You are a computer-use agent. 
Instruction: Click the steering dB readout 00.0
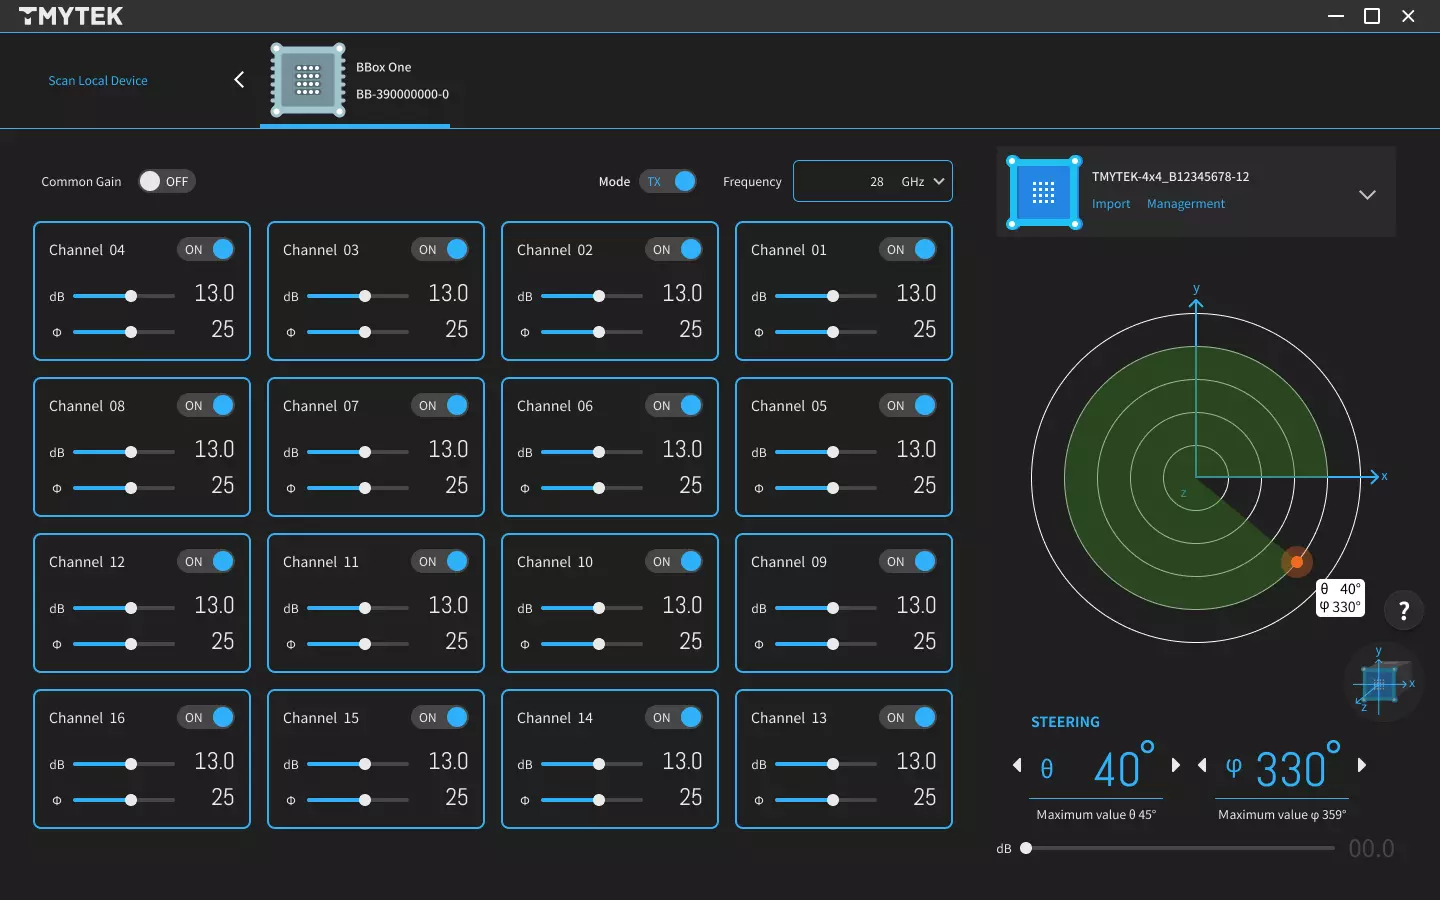pos(1371,849)
